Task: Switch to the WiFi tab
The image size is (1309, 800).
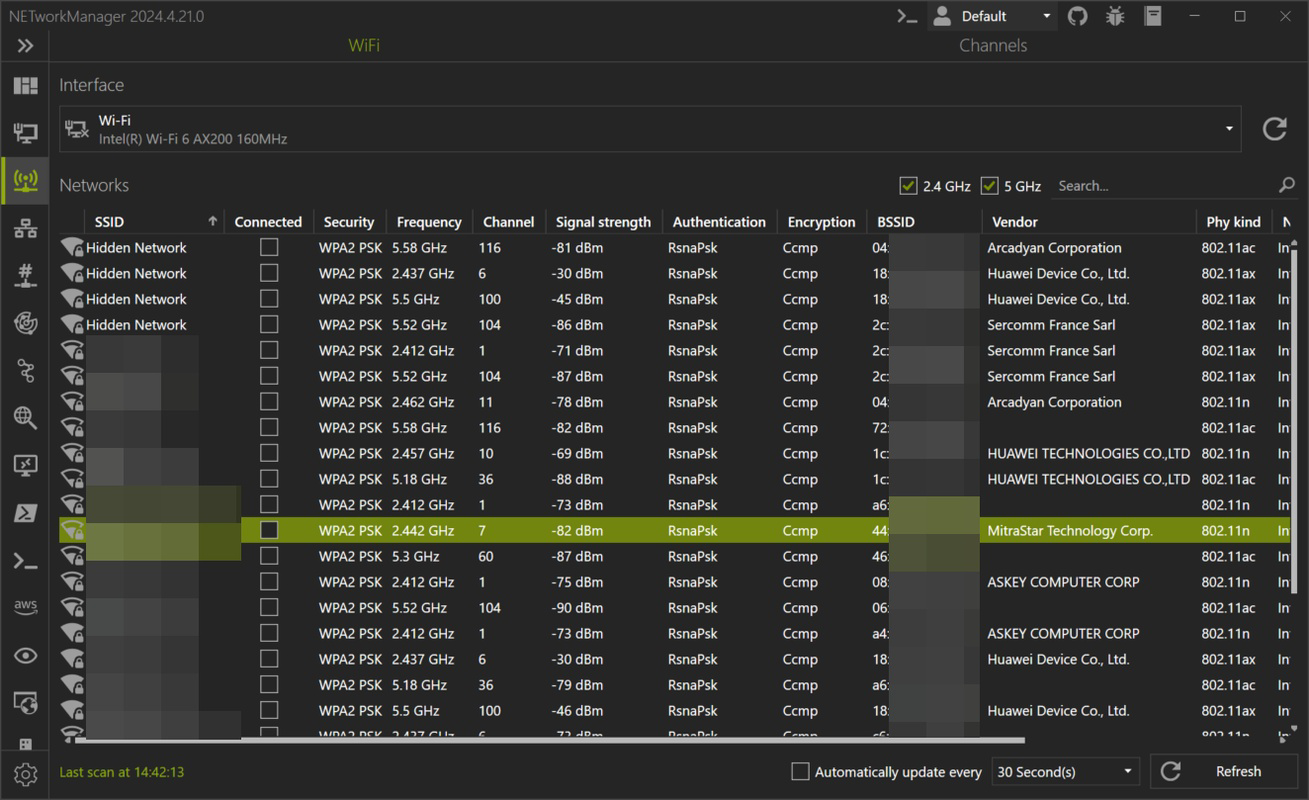Action: coord(364,45)
